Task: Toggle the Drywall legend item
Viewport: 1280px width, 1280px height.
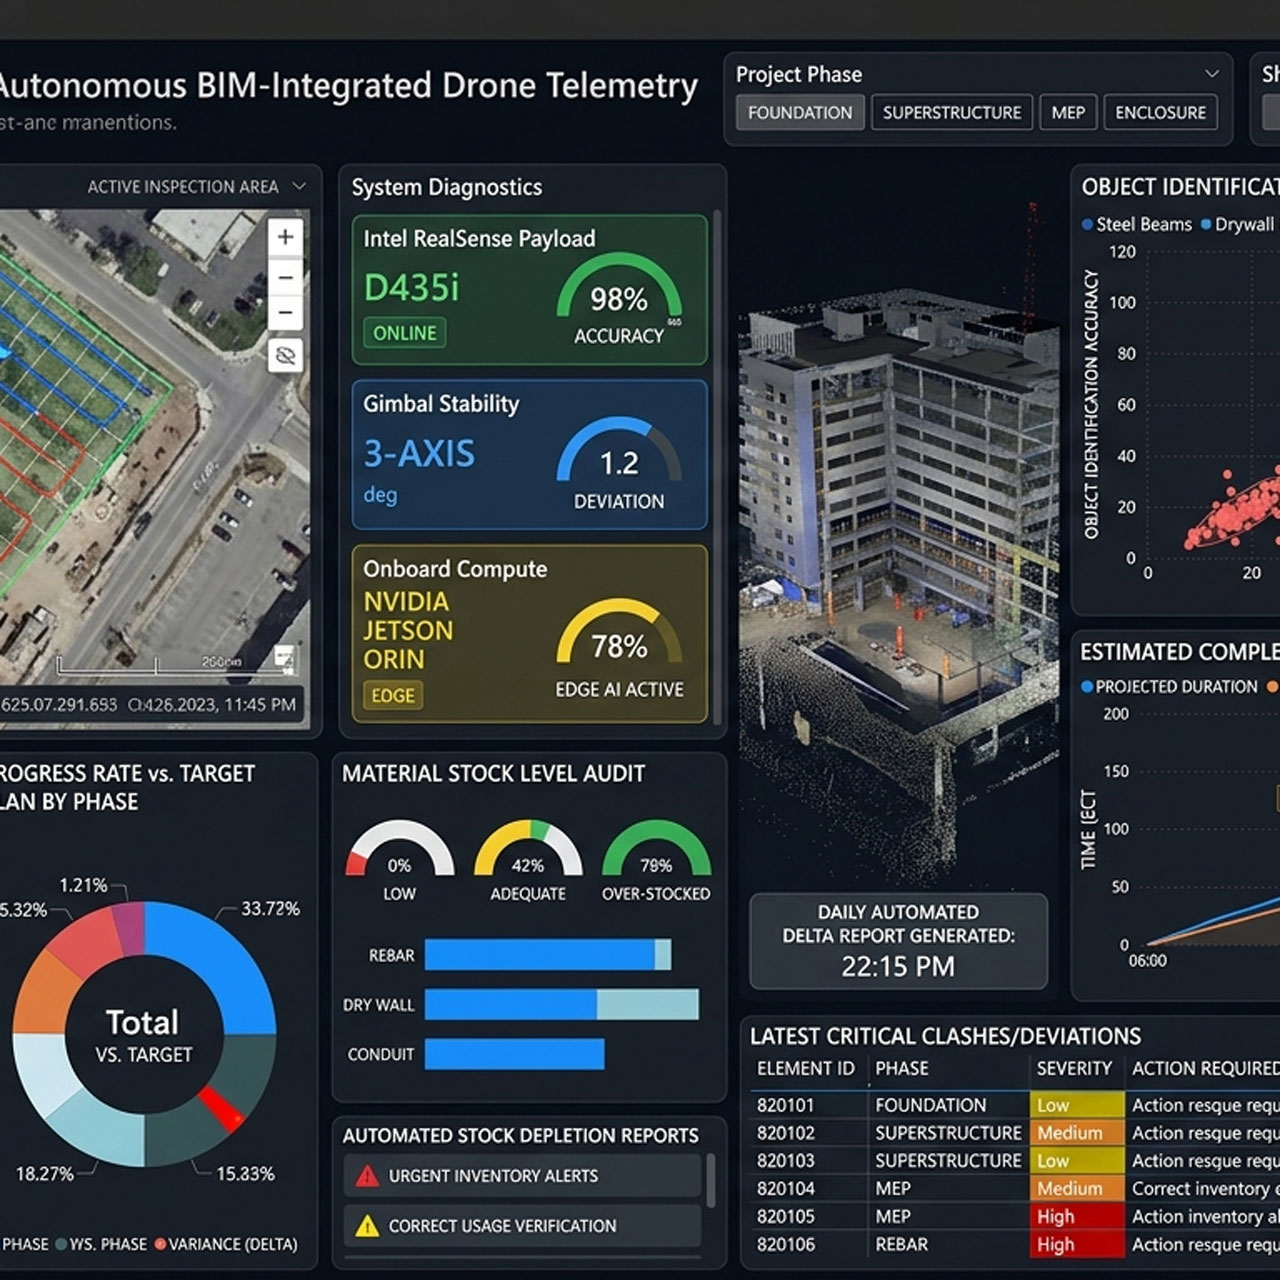Action: (x=1238, y=224)
